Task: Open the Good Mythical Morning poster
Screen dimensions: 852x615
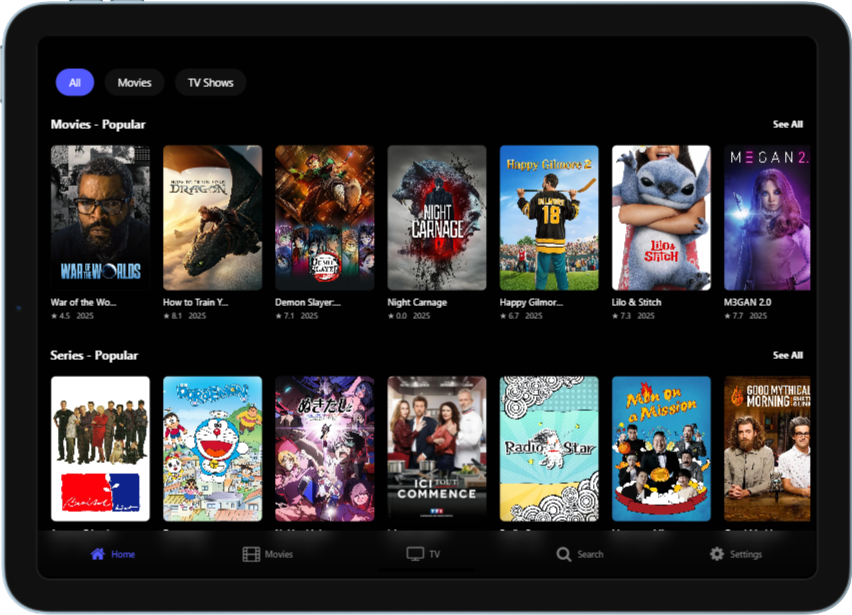Action: 767,449
